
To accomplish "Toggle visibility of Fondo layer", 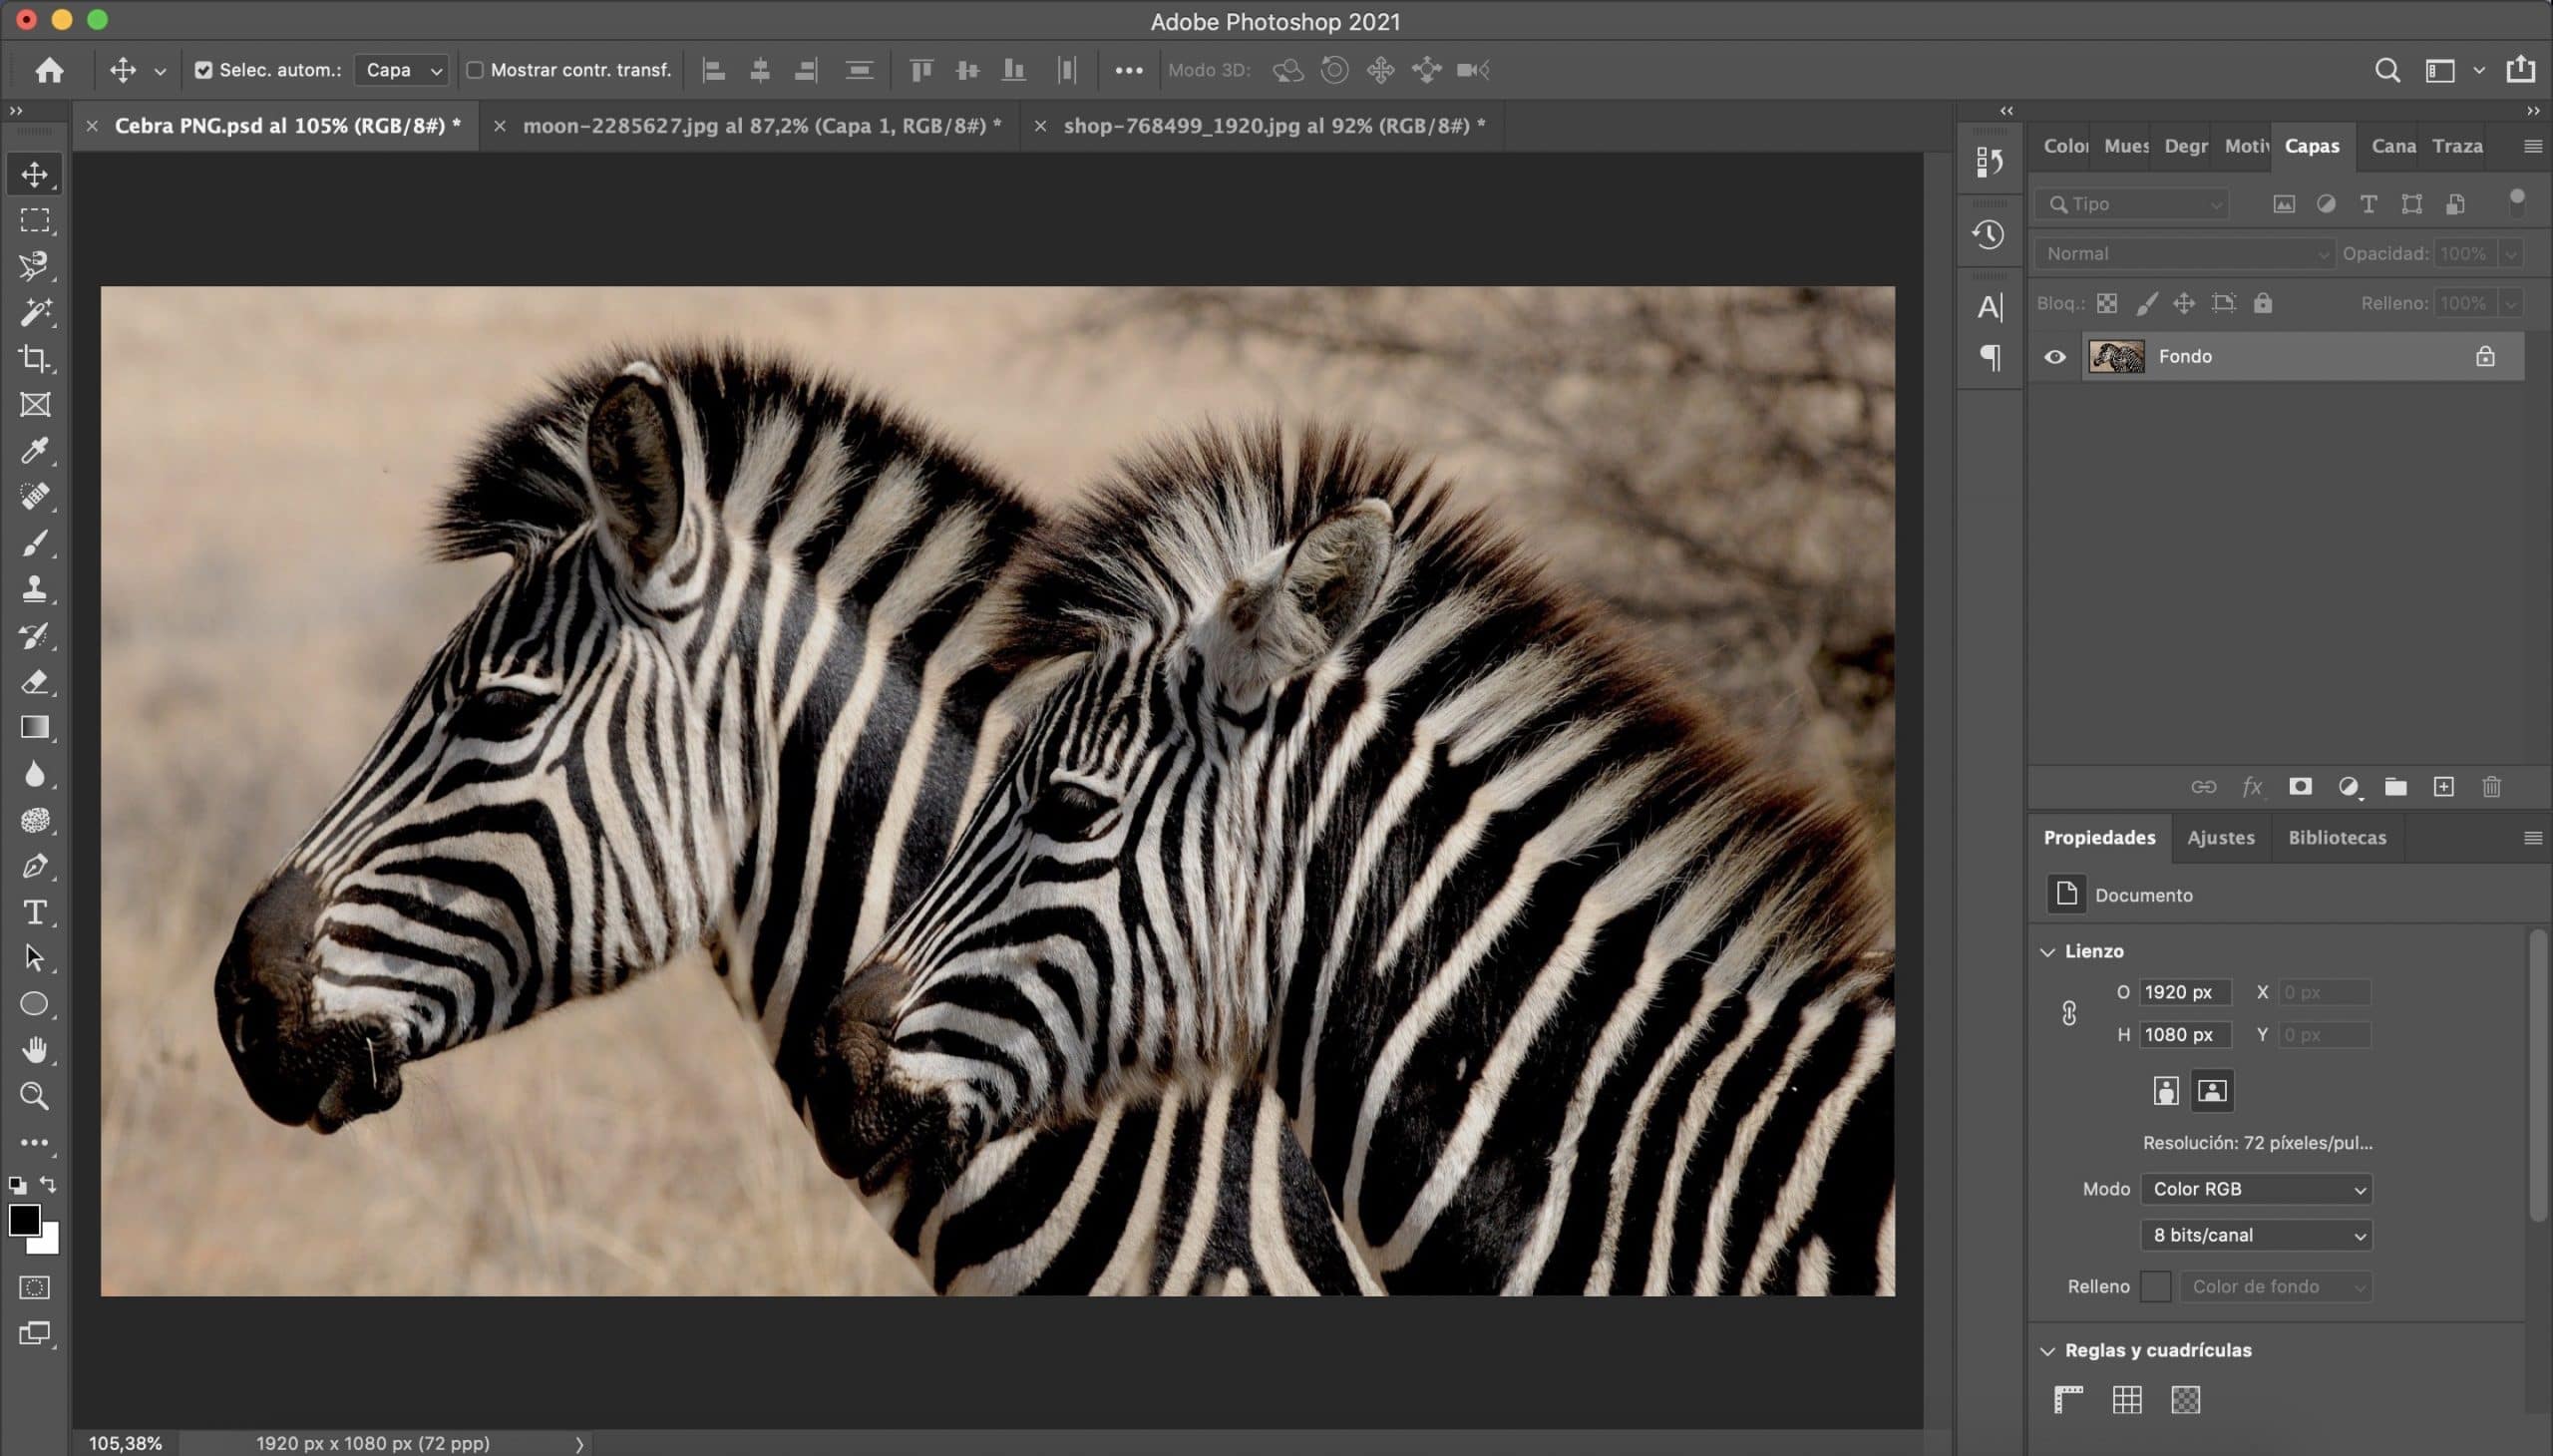I will pos(2055,356).
